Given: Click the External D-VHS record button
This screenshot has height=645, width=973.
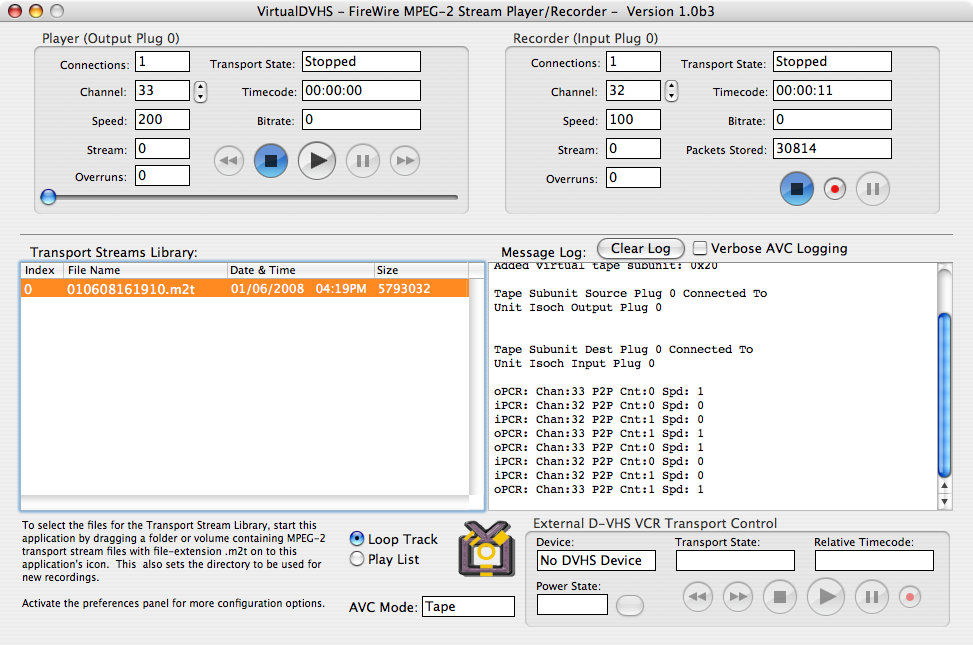Looking at the screenshot, I should pyautogui.click(x=910, y=597).
